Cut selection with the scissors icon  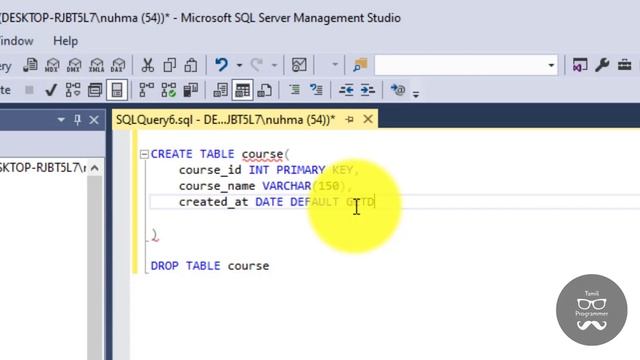tap(147, 65)
